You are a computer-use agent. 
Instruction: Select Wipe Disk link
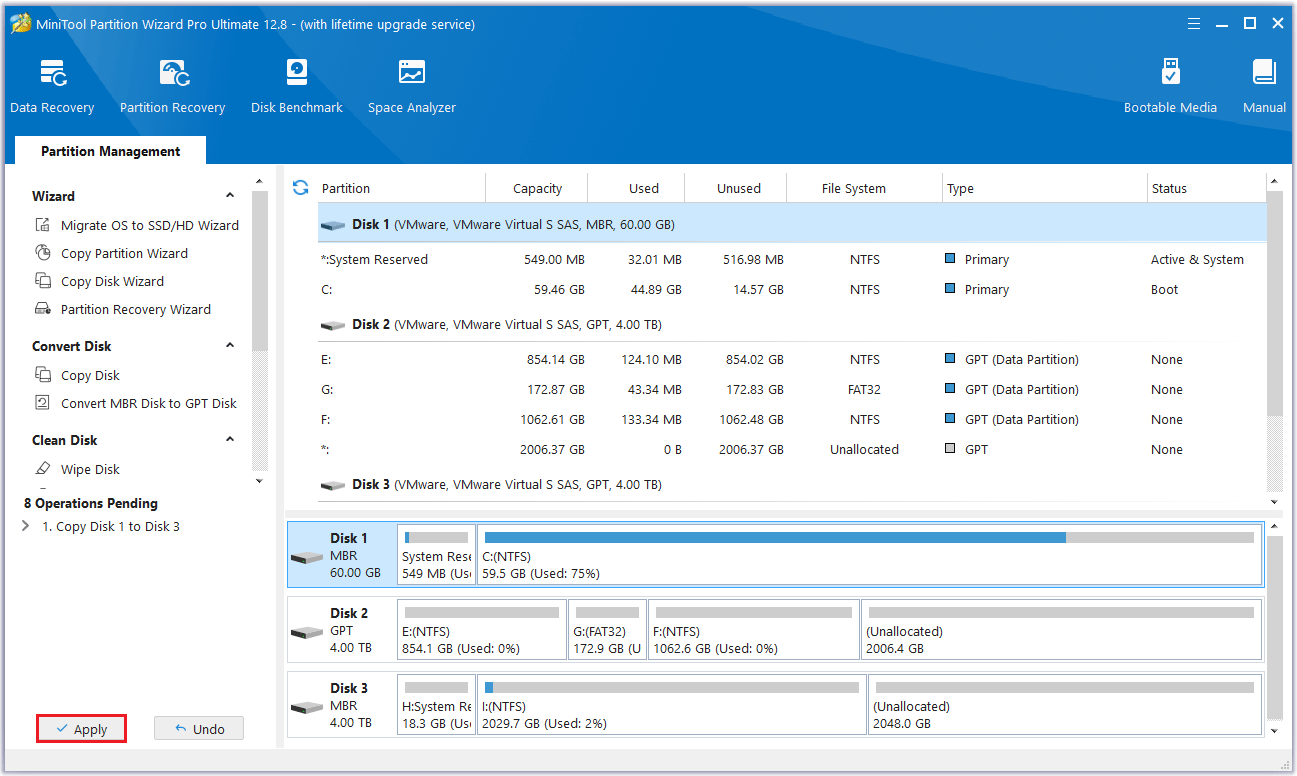point(90,469)
